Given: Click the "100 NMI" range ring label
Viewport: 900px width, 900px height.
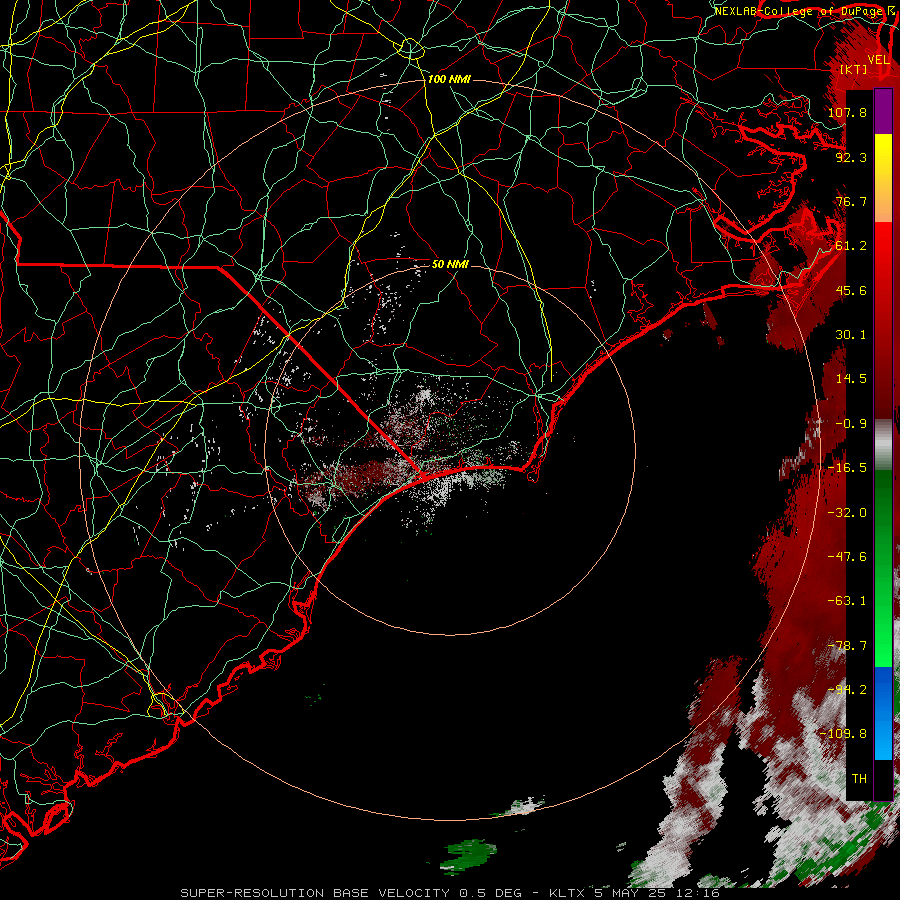Looking at the screenshot, I should pyautogui.click(x=449, y=79).
